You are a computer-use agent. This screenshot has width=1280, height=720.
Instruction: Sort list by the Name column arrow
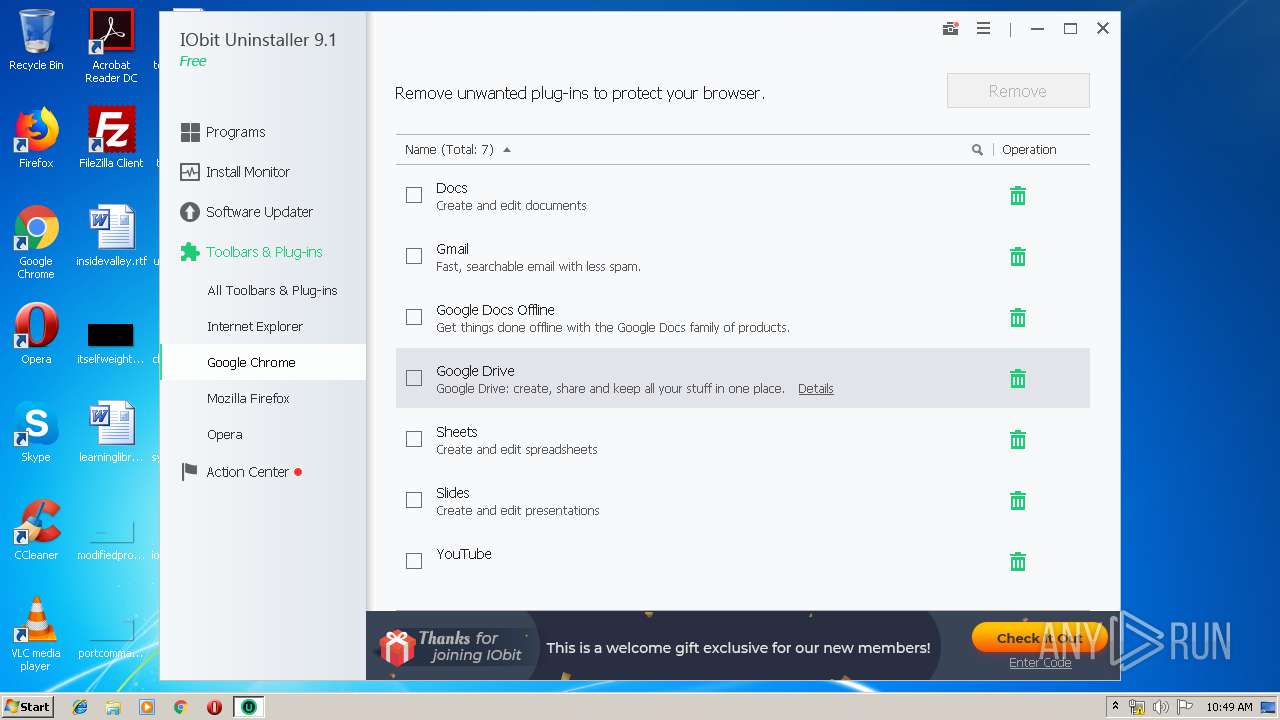tap(507, 150)
